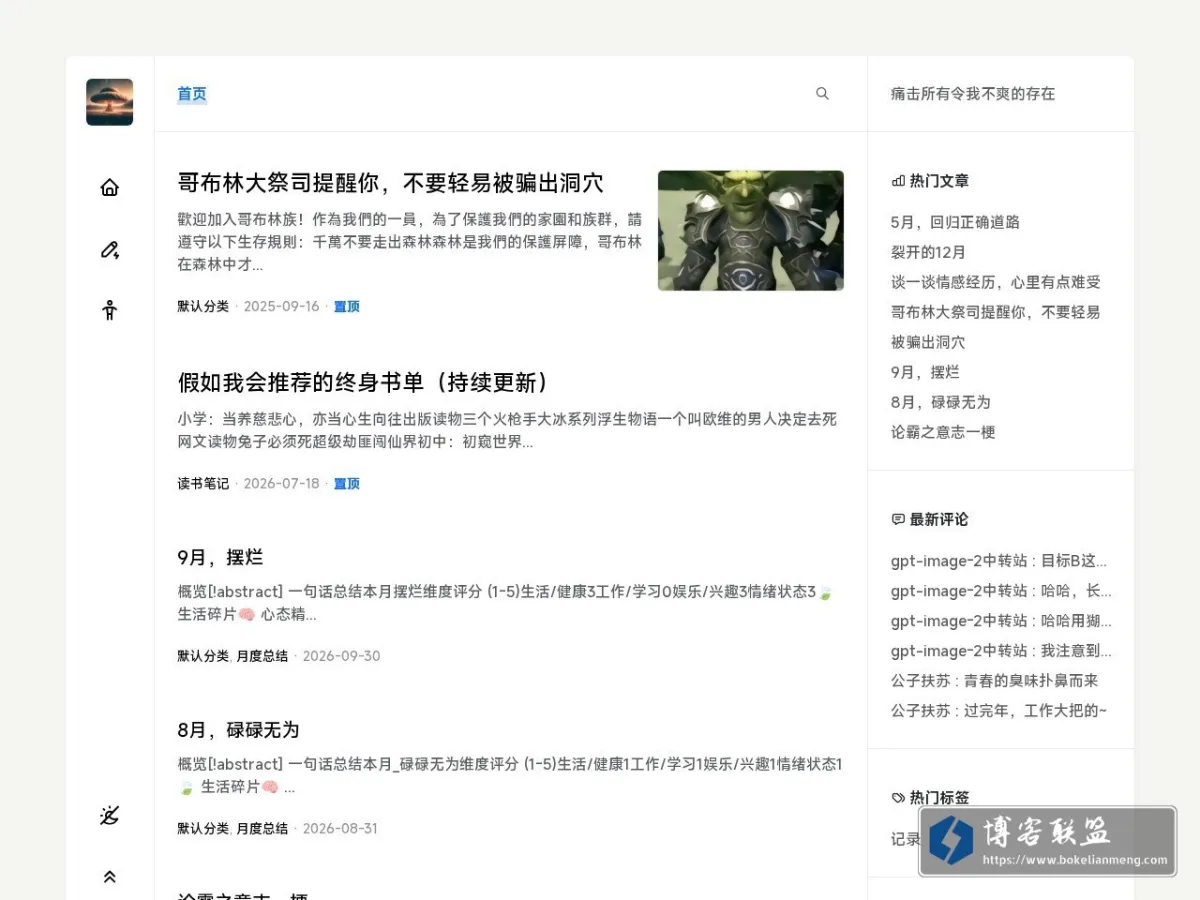The image size is (1200, 900).
Task: Open the person about icon in the sidebar
Action: 110,310
